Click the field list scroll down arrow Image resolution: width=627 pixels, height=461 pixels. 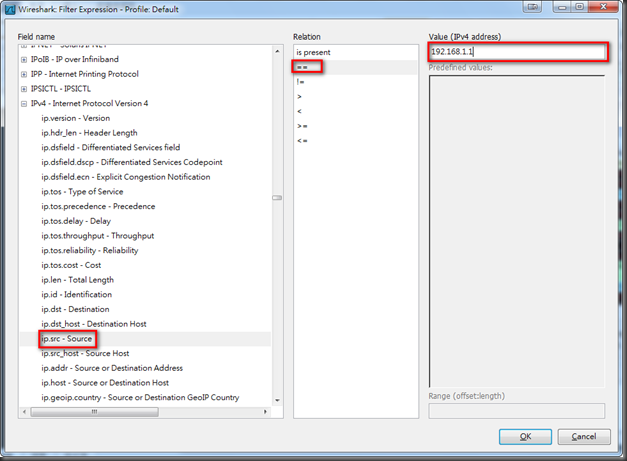coord(277,400)
